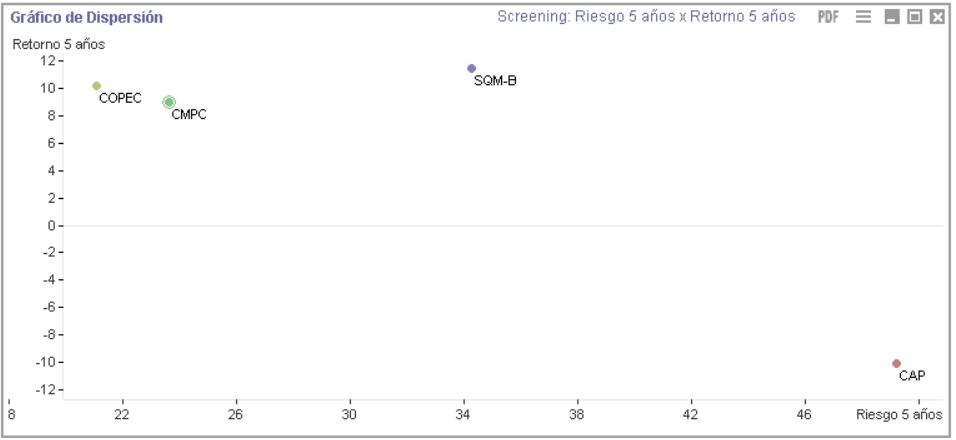
Task: Select the SQM-B data point
Action: (x=471, y=68)
